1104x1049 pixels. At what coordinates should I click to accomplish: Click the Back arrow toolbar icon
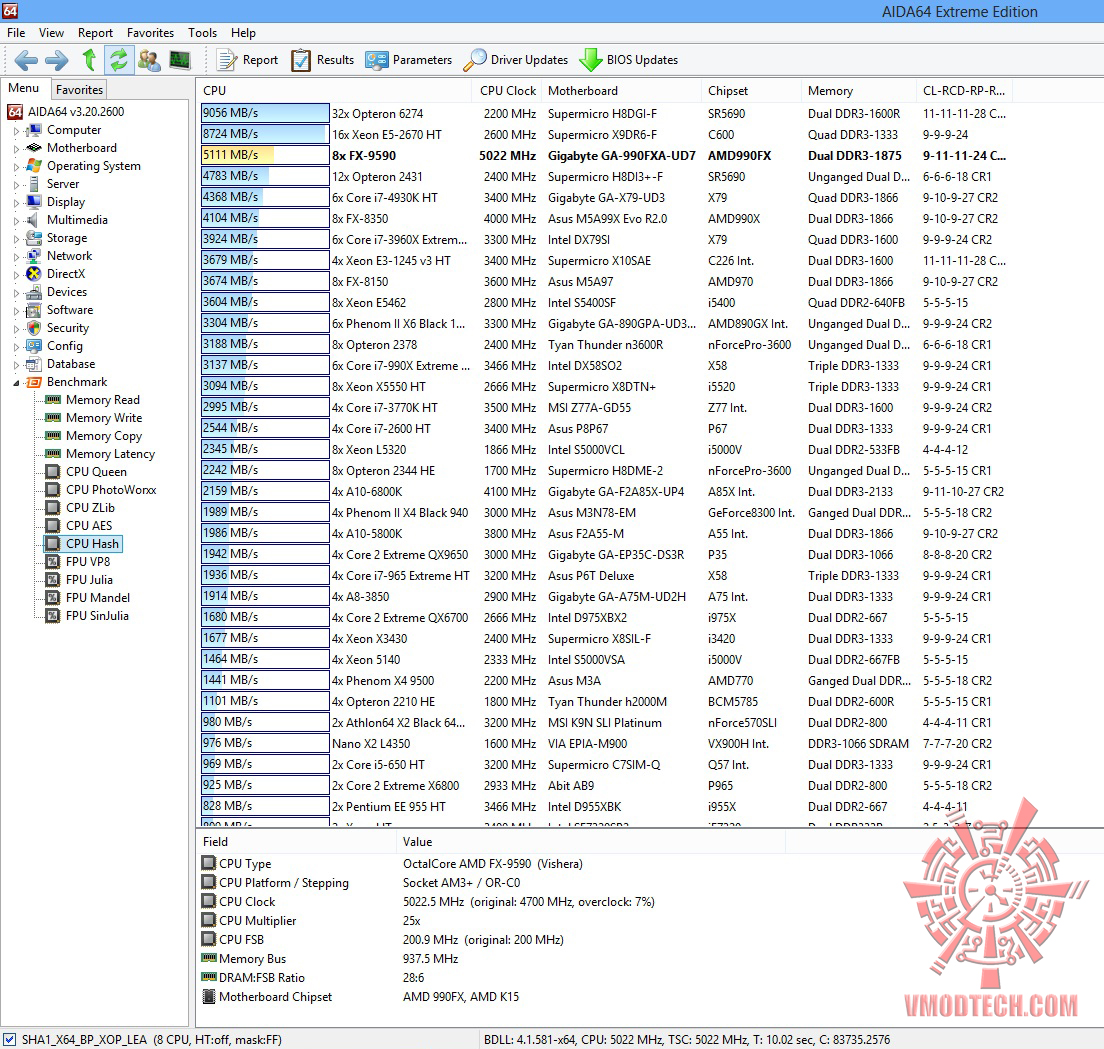tap(26, 60)
